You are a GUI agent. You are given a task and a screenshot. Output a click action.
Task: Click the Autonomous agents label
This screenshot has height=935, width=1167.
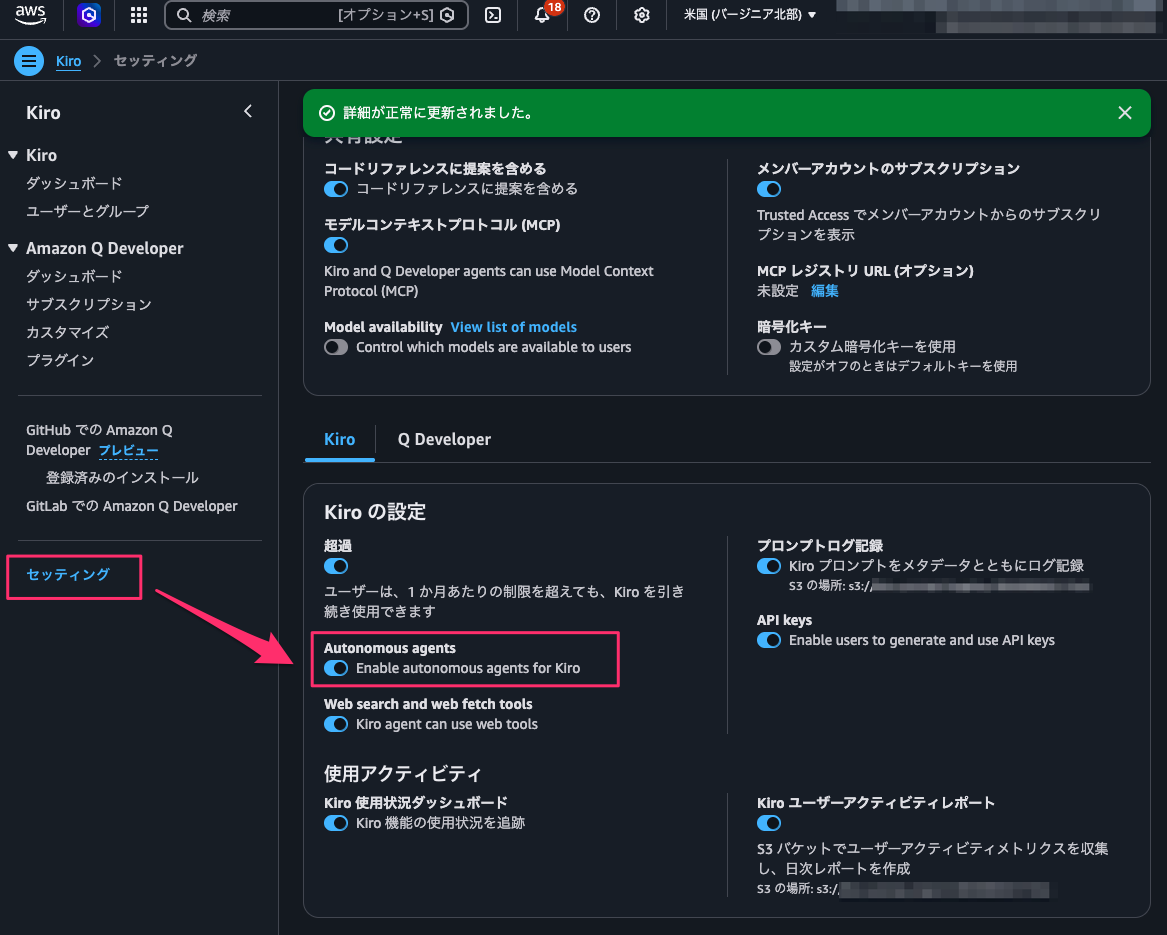pyautogui.click(x=390, y=648)
